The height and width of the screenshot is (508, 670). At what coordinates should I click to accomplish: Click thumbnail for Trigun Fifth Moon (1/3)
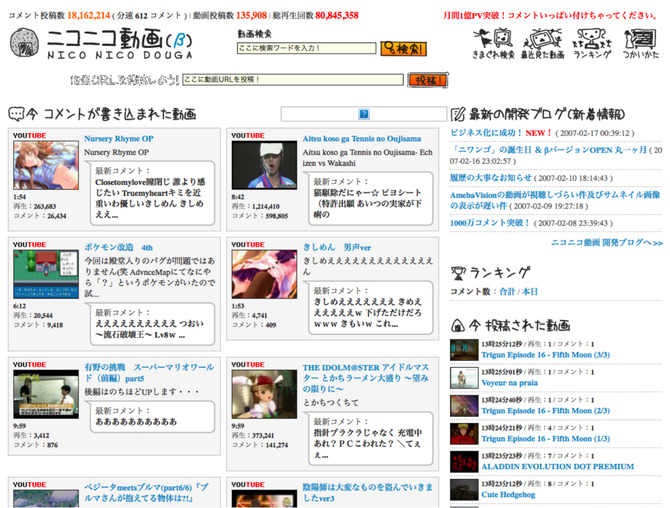[x=464, y=434]
